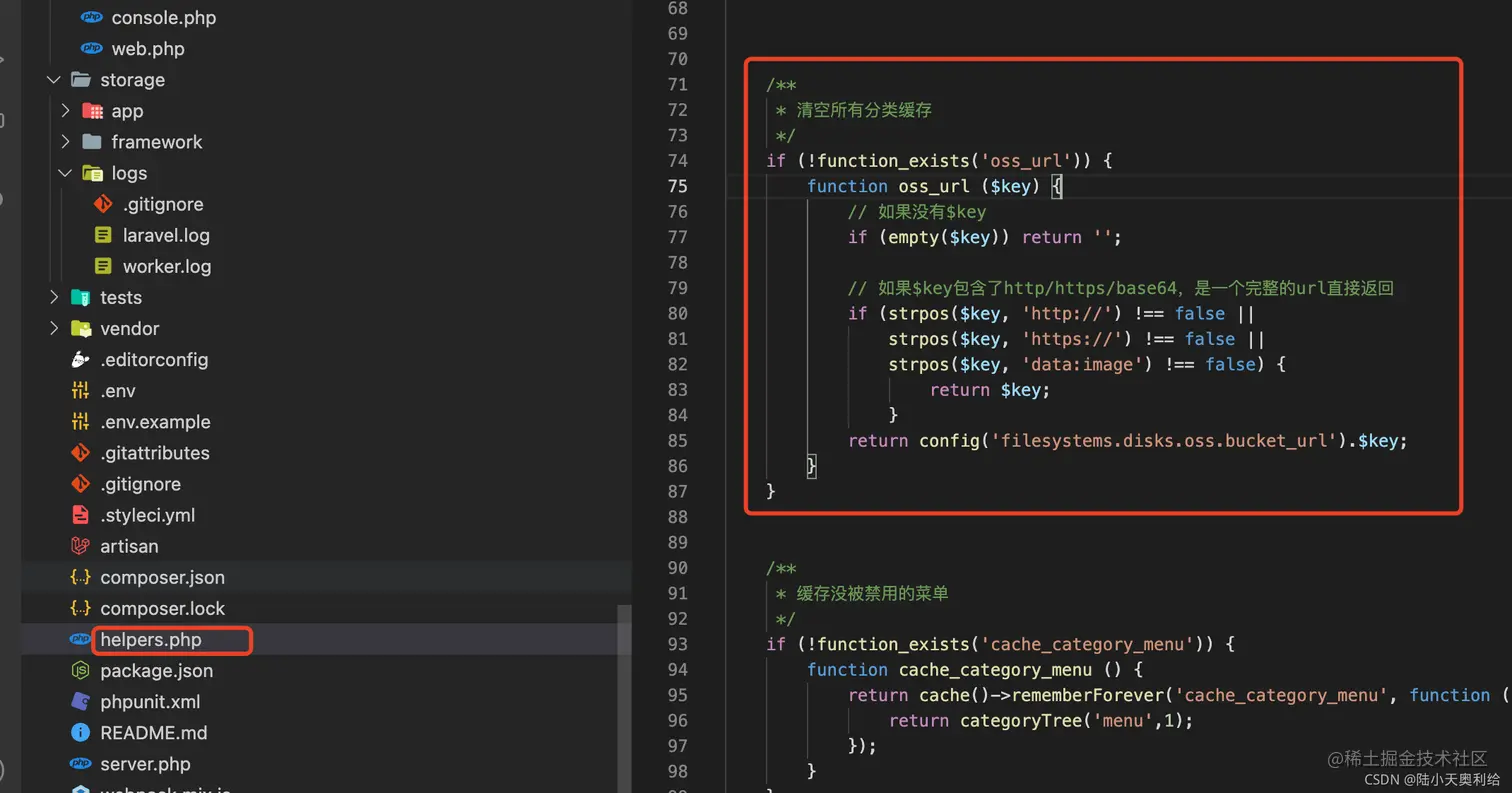Collapse the logs folder chevron
Screen dimensions: 1512x793
[x=66, y=173]
